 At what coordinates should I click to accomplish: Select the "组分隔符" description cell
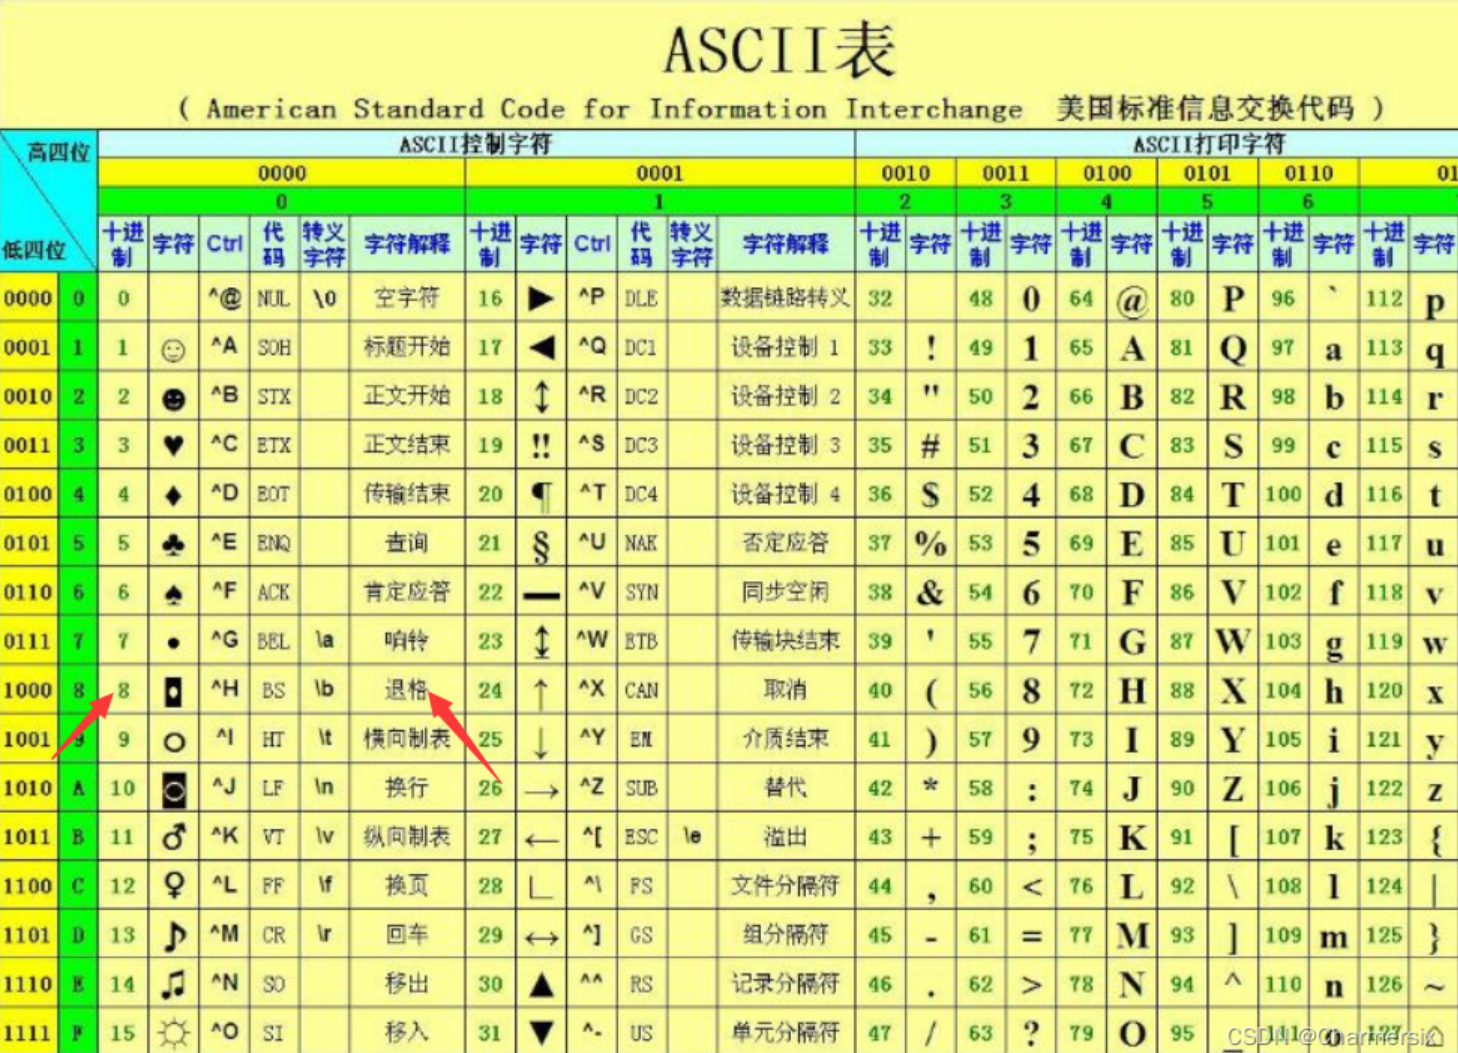[785, 935]
